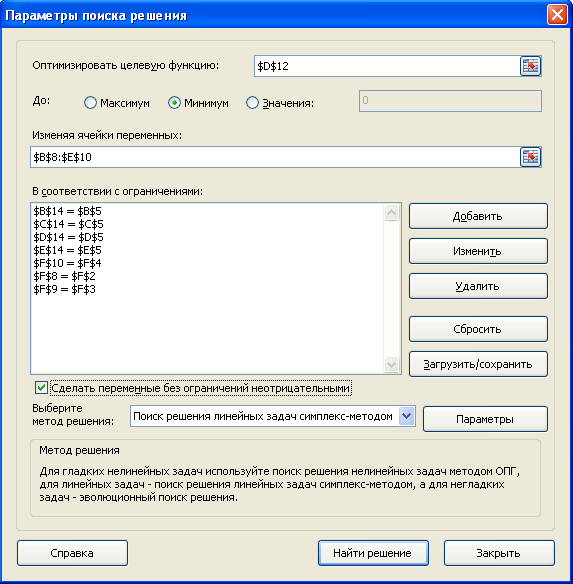Click the Изменить button
573x584 pixels.
478,251
